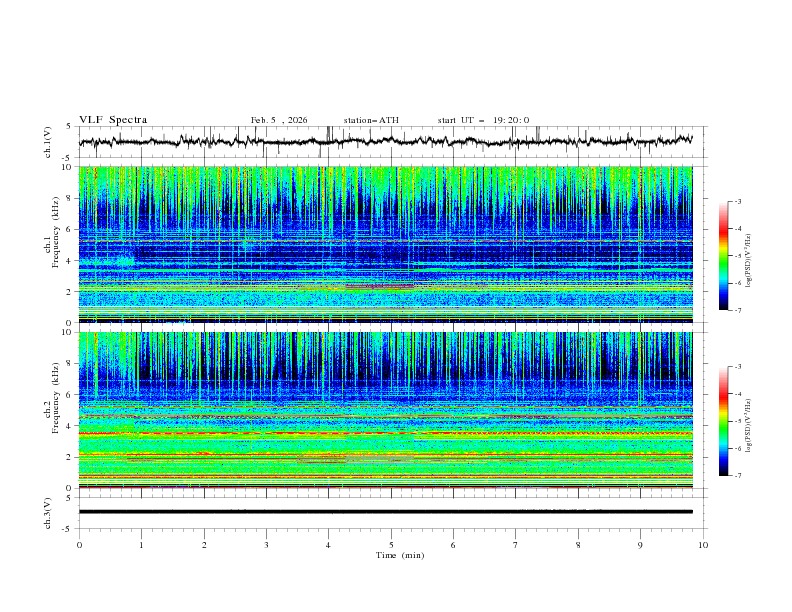
Task: Select the ch.2 "Frequency (kHz)" axis label
Action: [x=55, y=397]
